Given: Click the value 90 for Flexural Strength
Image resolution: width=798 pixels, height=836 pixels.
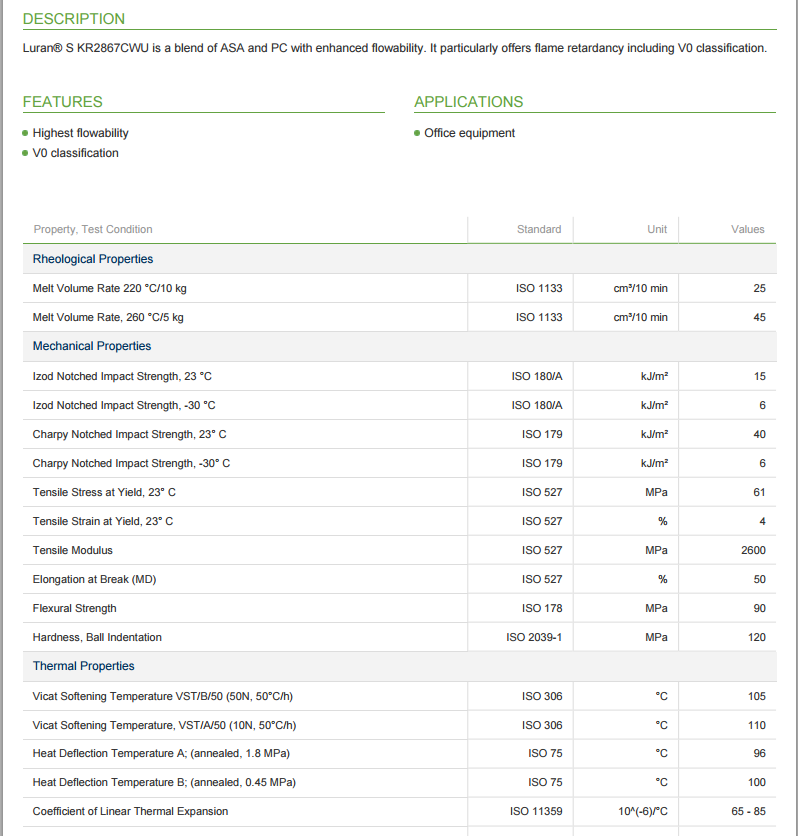Looking at the screenshot, I should [x=759, y=608].
